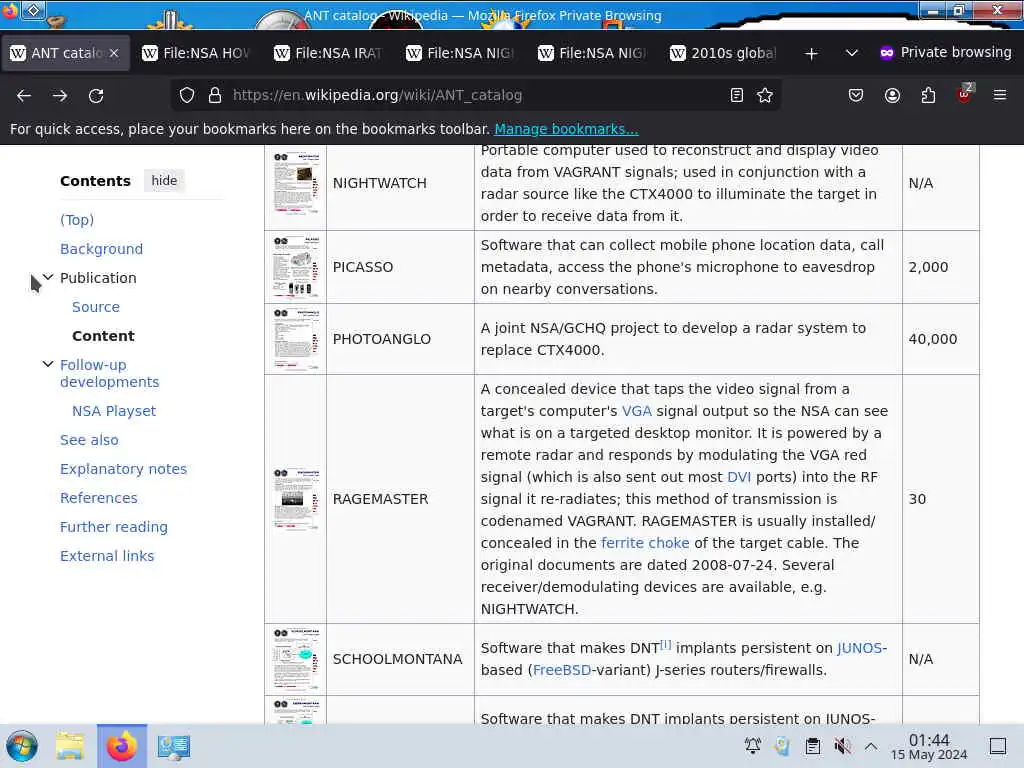Select the 40,000 price cell
Image resolution: width=1024 pixels, height=768 pixels.
pos(940,339)
